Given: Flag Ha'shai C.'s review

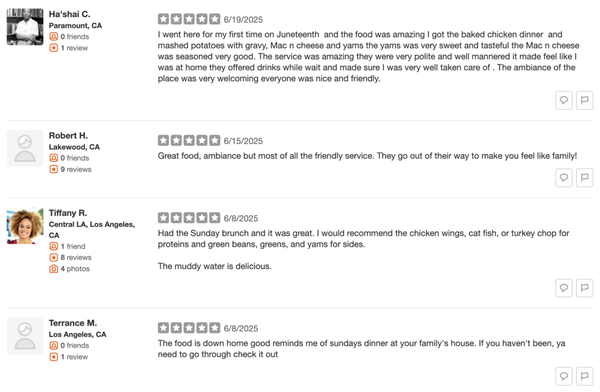Looking at the screenshot, I should [584, 101].
